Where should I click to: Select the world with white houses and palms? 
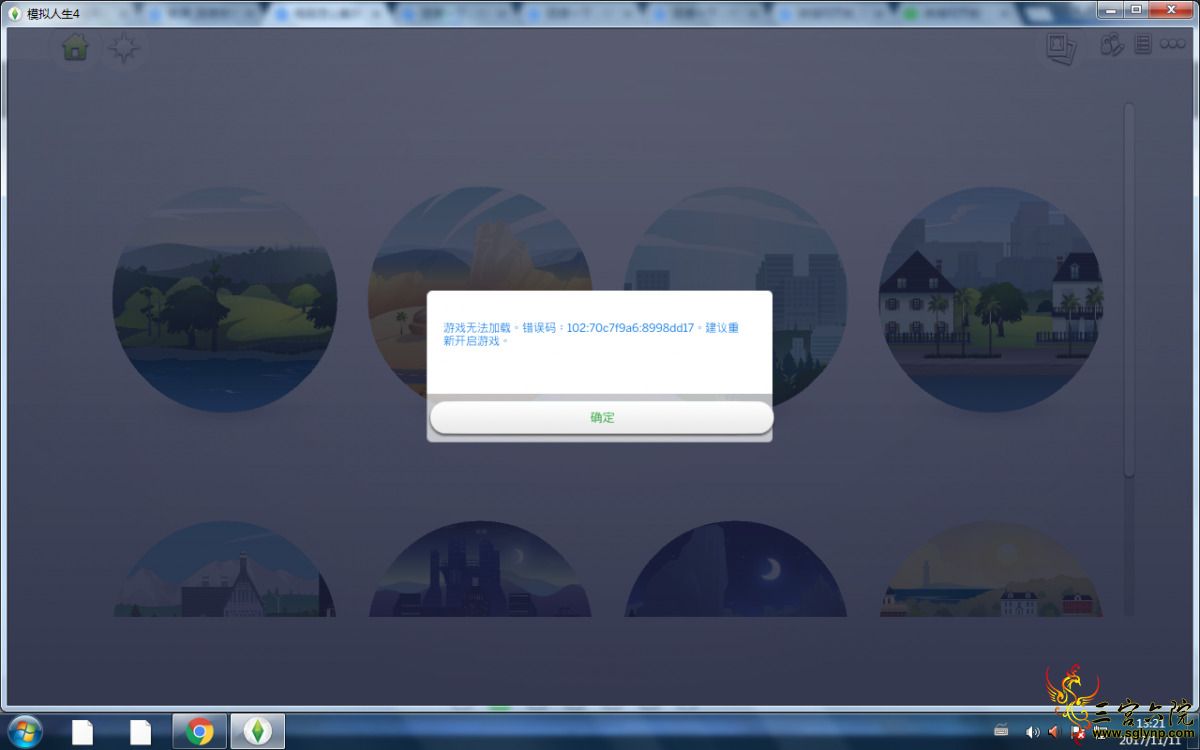tap(991, 299)
